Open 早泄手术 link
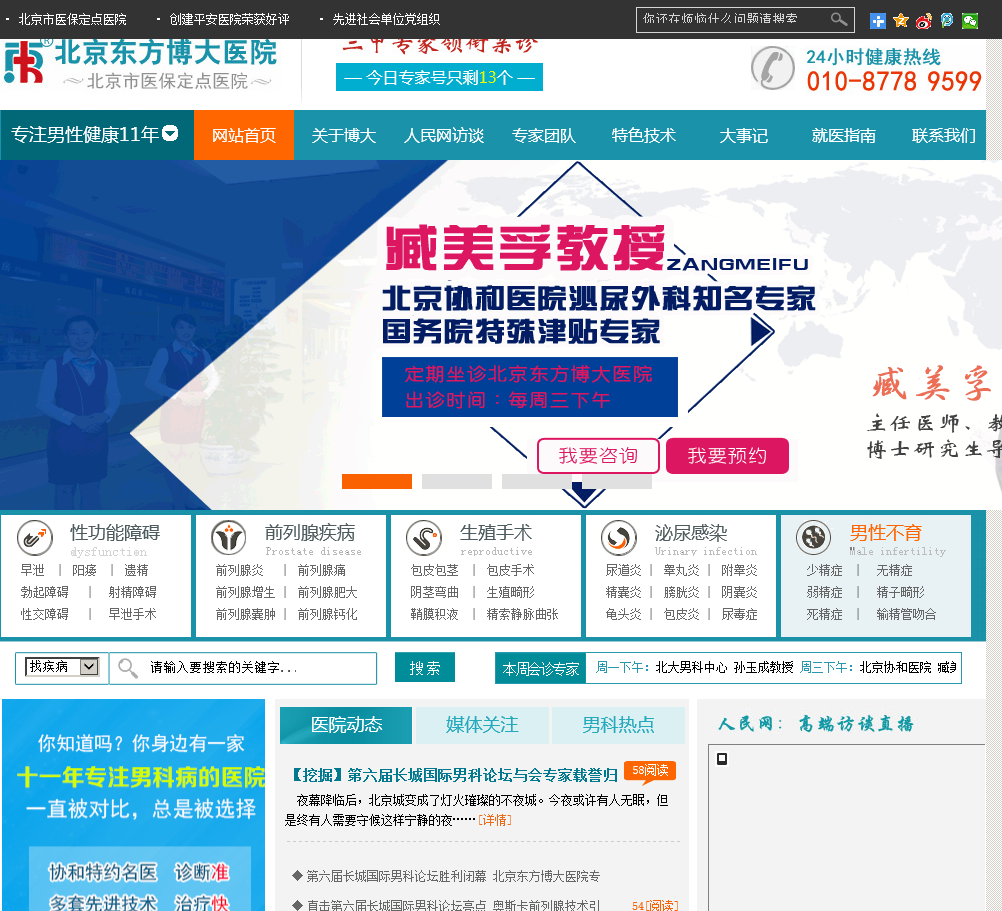The width and height of the screenshot is (1002, 911). coord(132,614)
